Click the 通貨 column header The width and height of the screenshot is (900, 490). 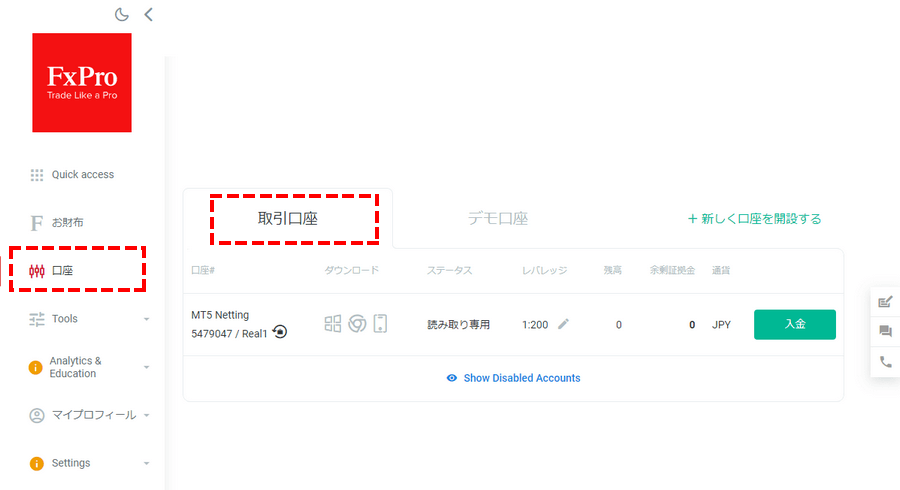pos(721,270)
